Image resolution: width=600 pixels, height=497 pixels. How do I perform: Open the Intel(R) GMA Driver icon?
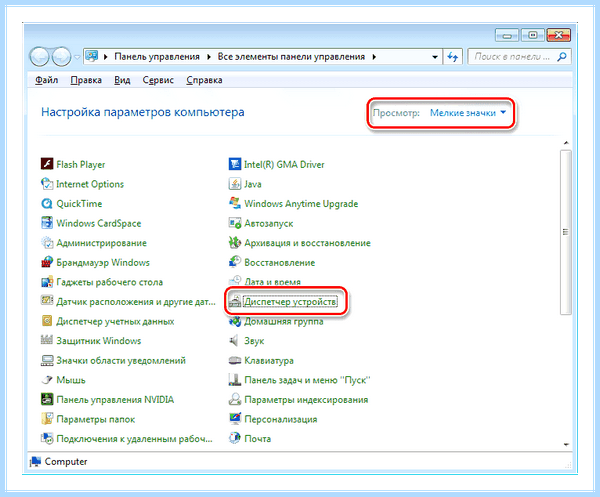[235, 164]
